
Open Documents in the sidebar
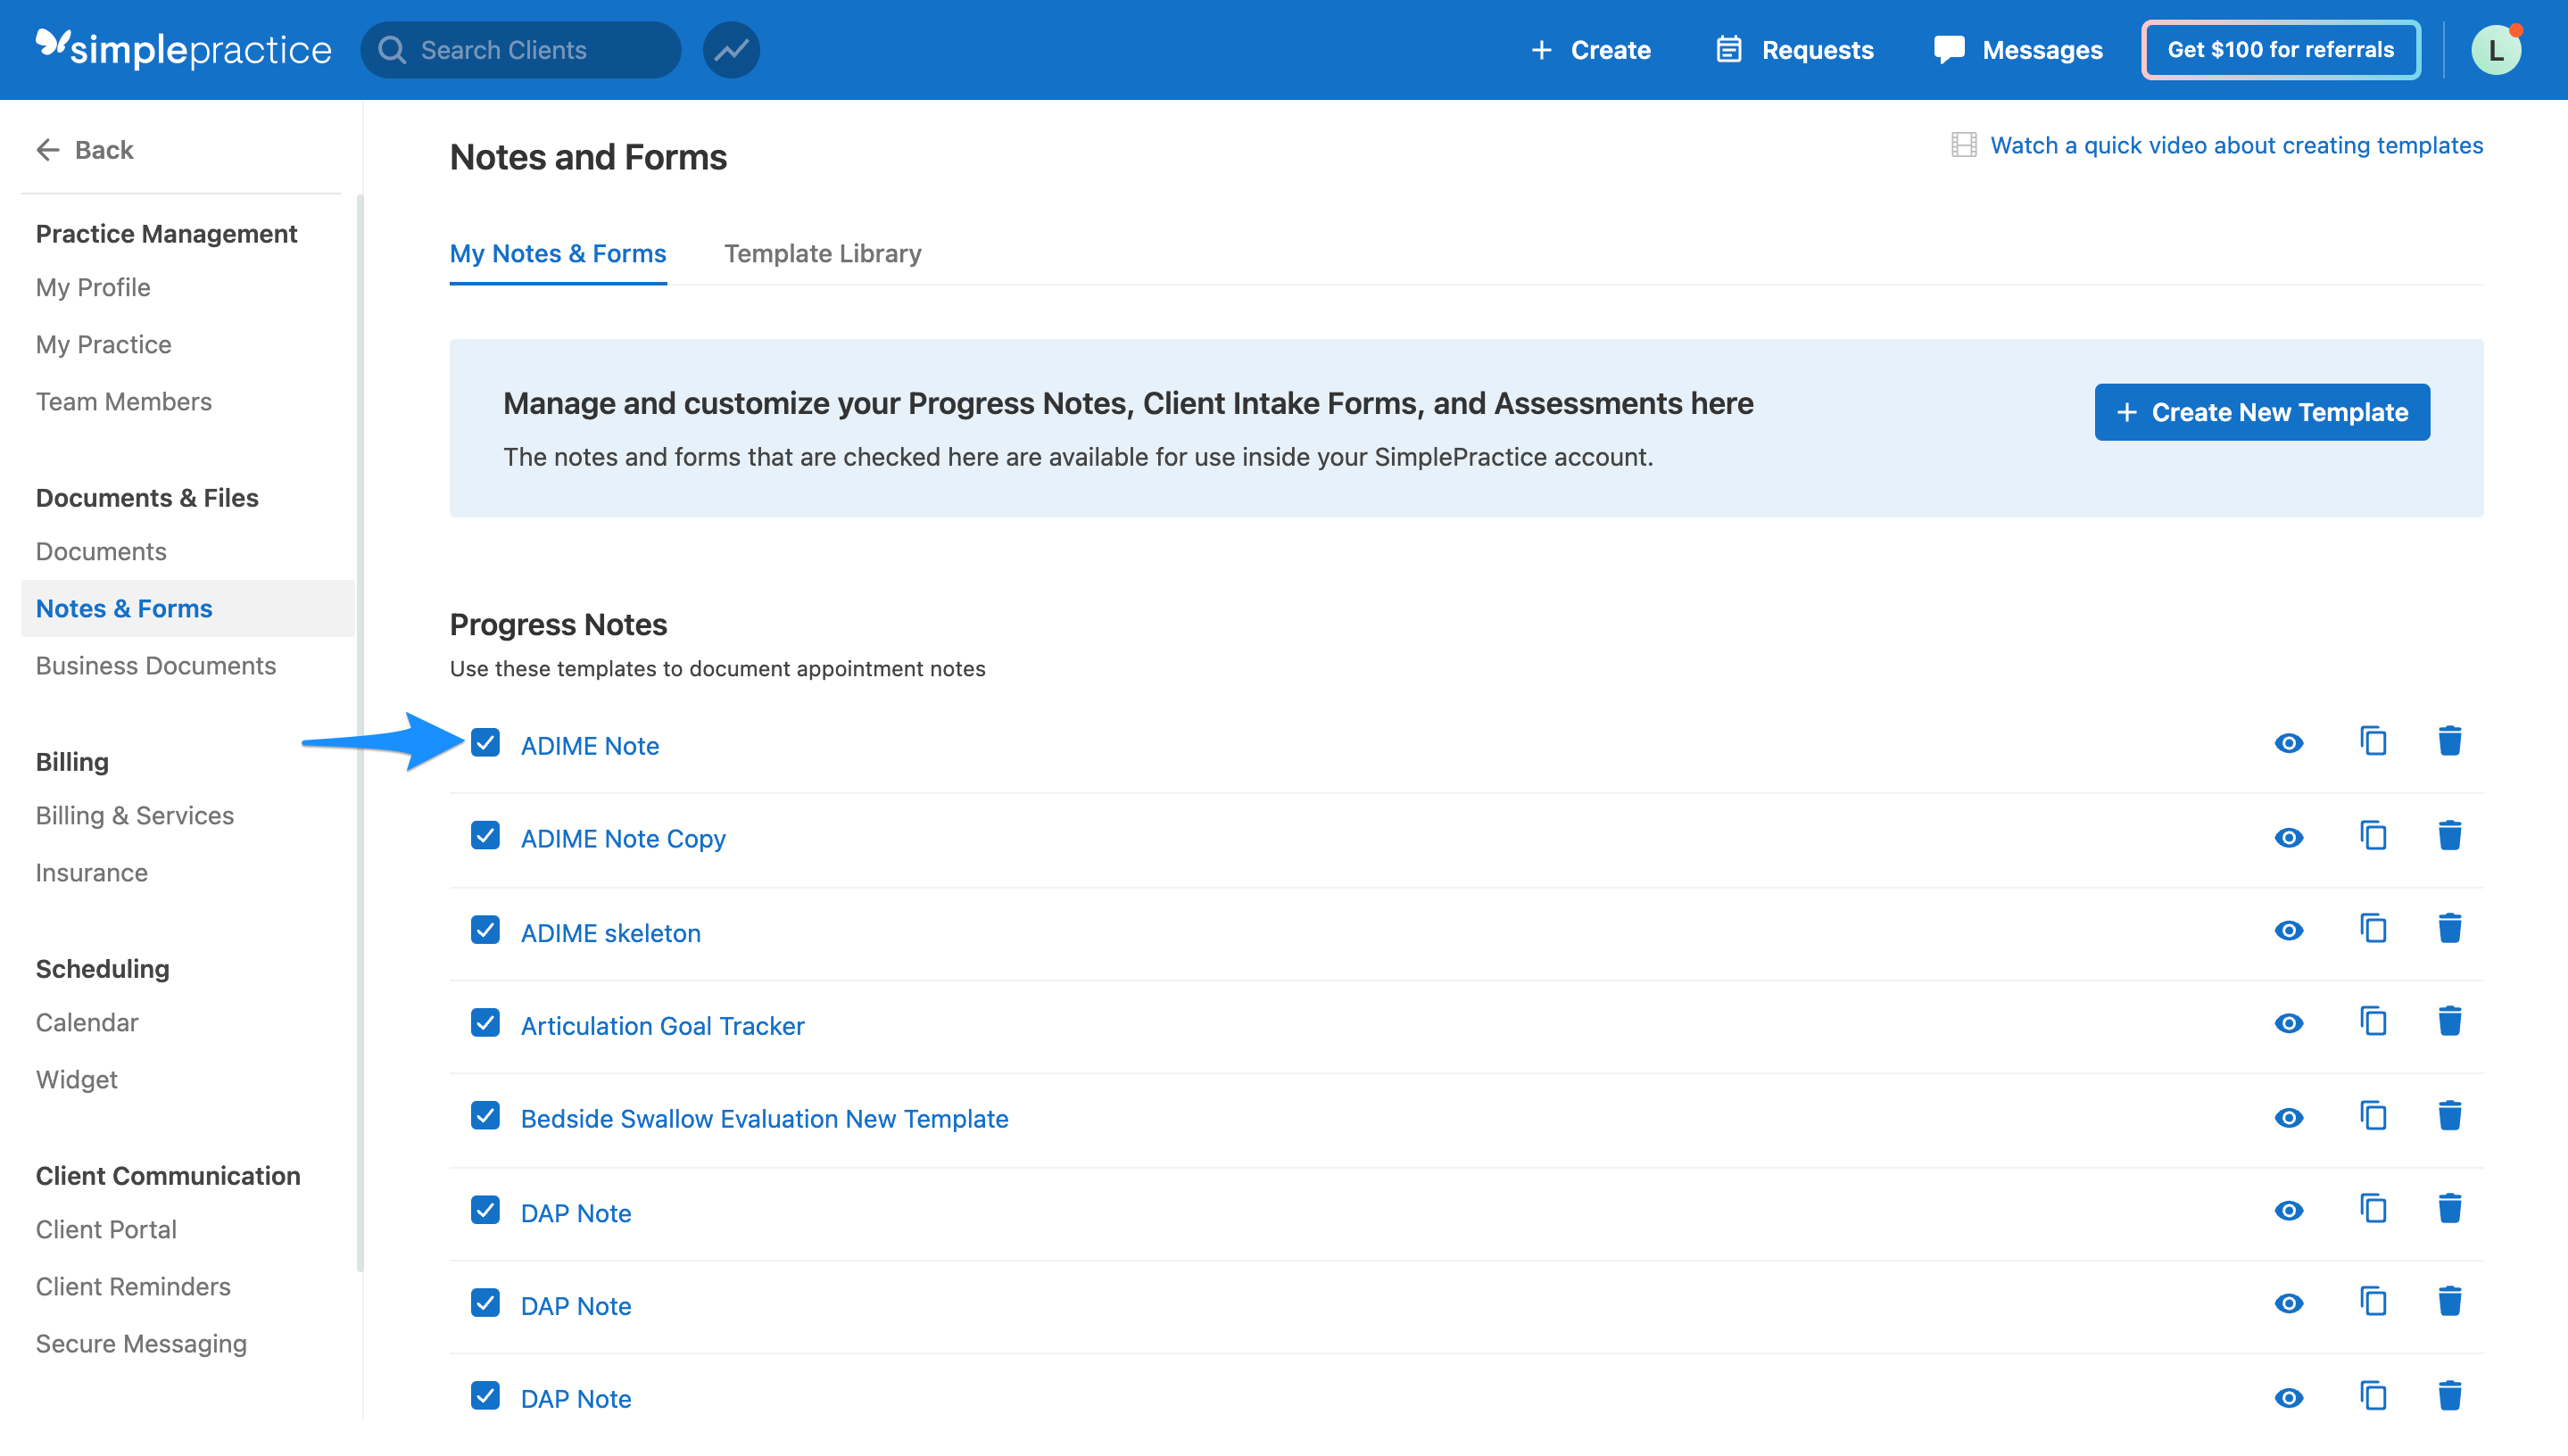[x=101, y=551]
